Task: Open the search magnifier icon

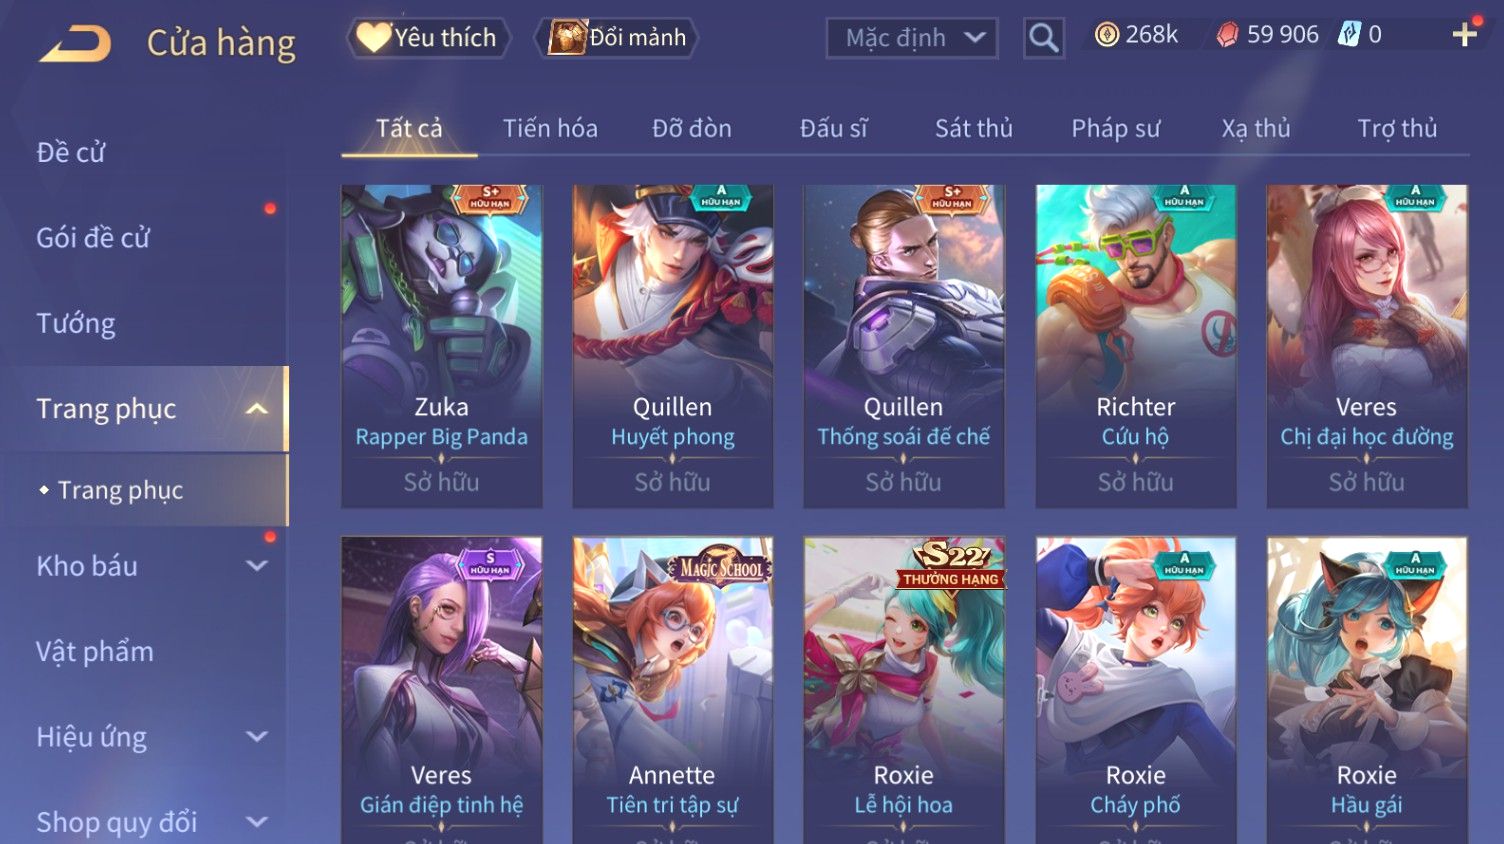Action: tap(1043, 38)
